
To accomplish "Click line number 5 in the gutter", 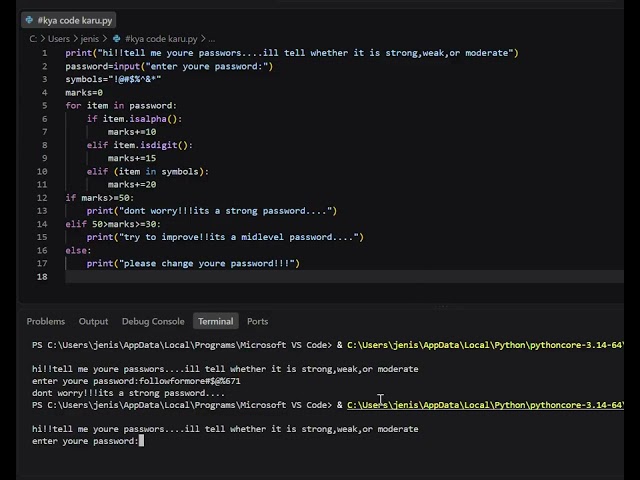I will tap(44, 106).
